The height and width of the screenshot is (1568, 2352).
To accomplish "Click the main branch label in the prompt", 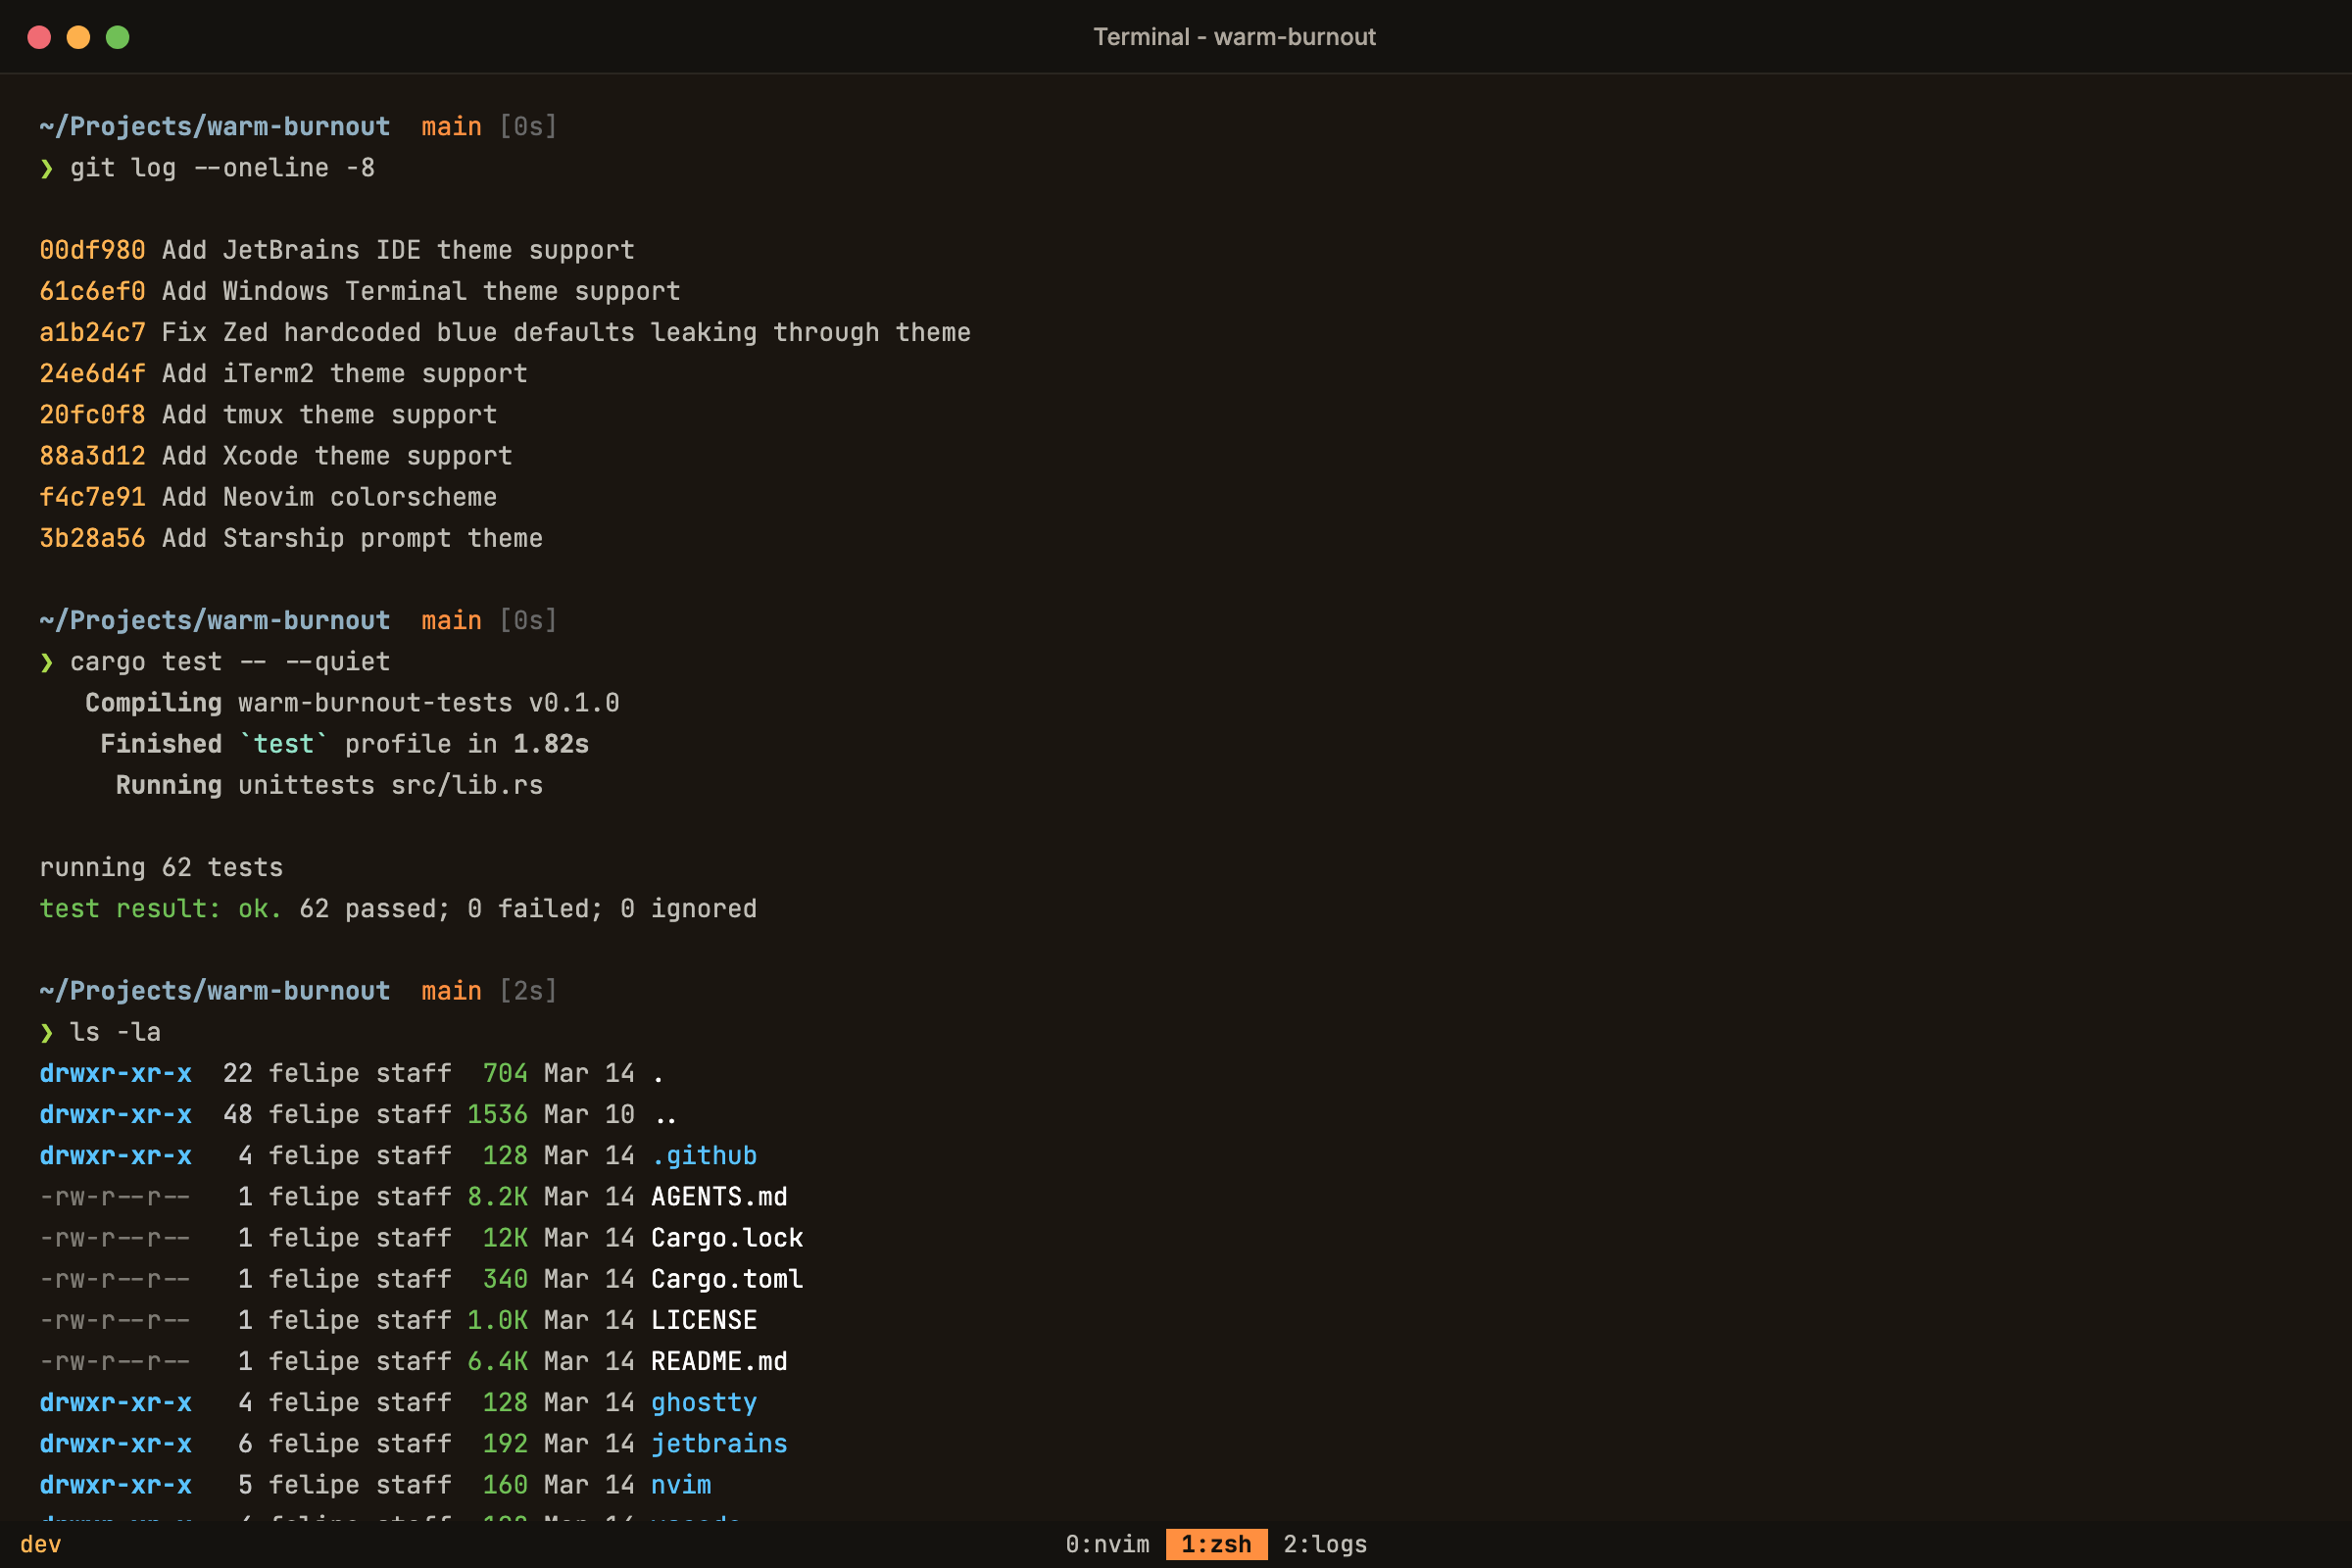I will pyautogui.click(x=451, y=126).
